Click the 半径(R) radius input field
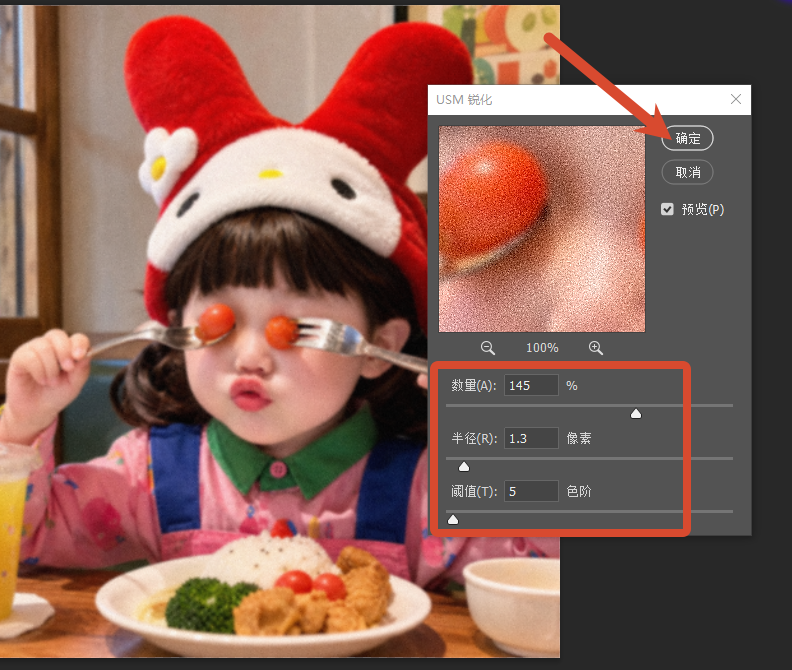This screenshot has width=792, height=670. click(531, 438)
